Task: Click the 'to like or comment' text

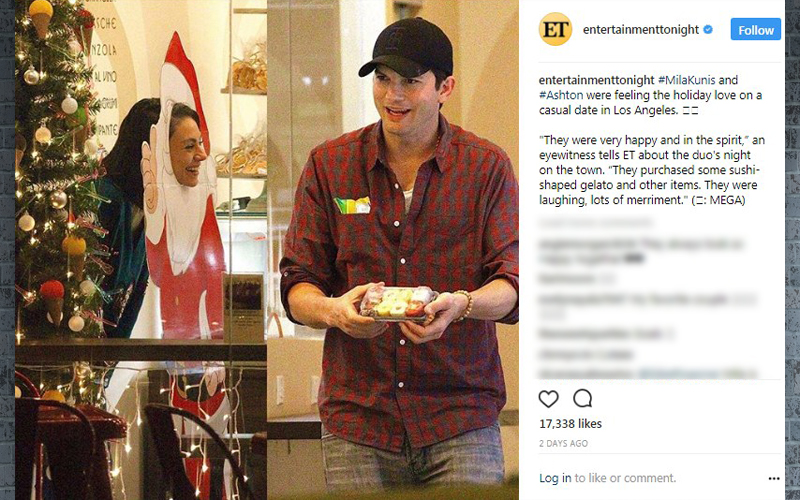Action: (625, 478)
